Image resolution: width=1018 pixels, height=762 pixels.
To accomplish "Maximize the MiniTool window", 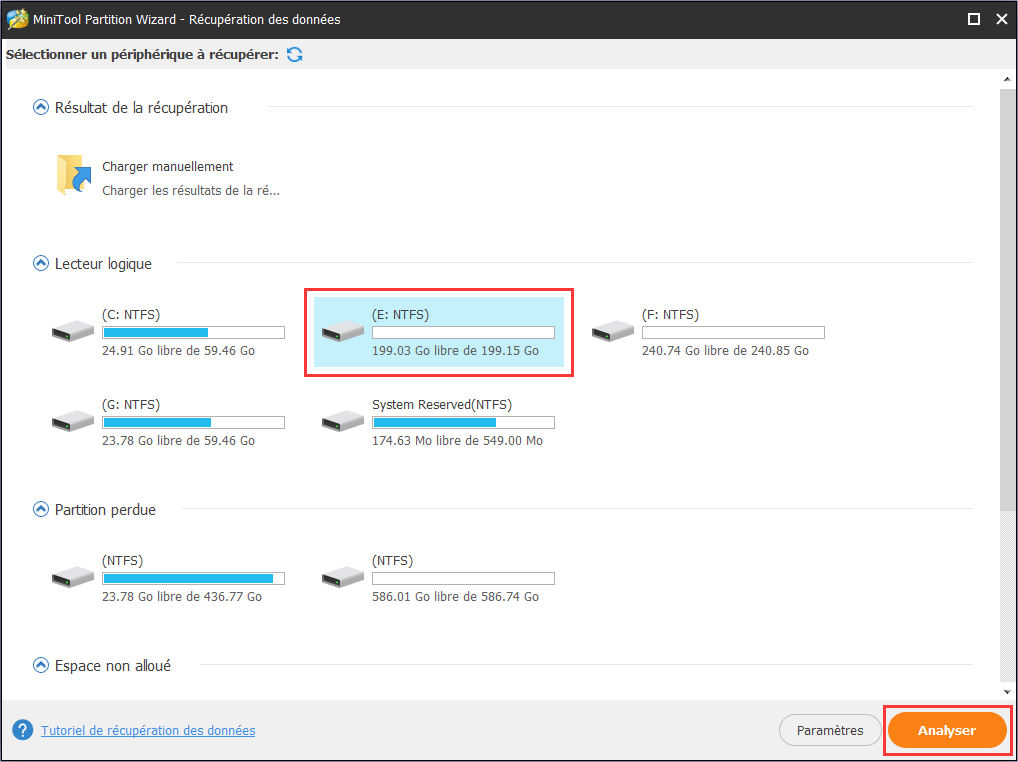I will [973, 19].
